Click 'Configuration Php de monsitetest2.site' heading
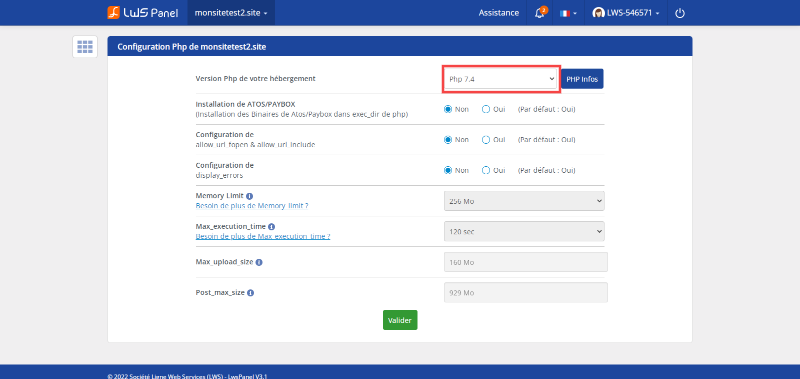 point(192,47)
